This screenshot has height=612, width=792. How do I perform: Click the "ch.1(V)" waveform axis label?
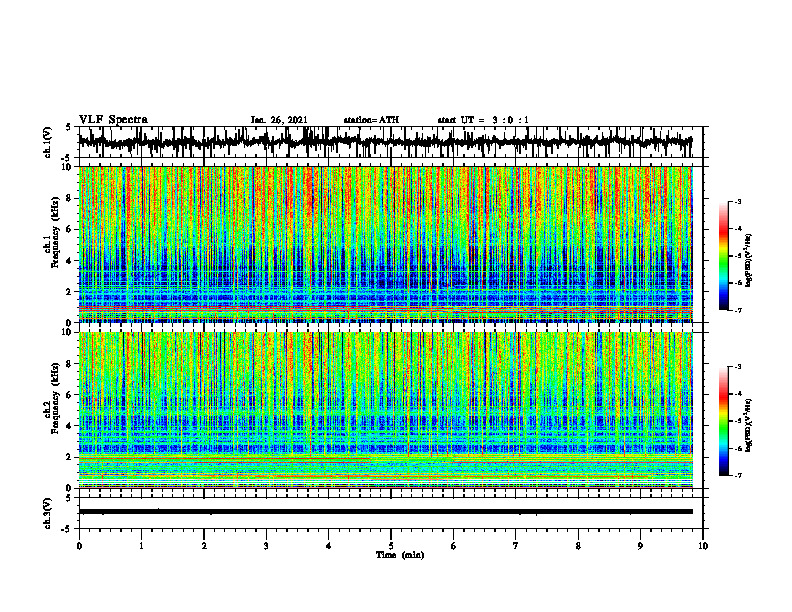click(x=48, y=142)
